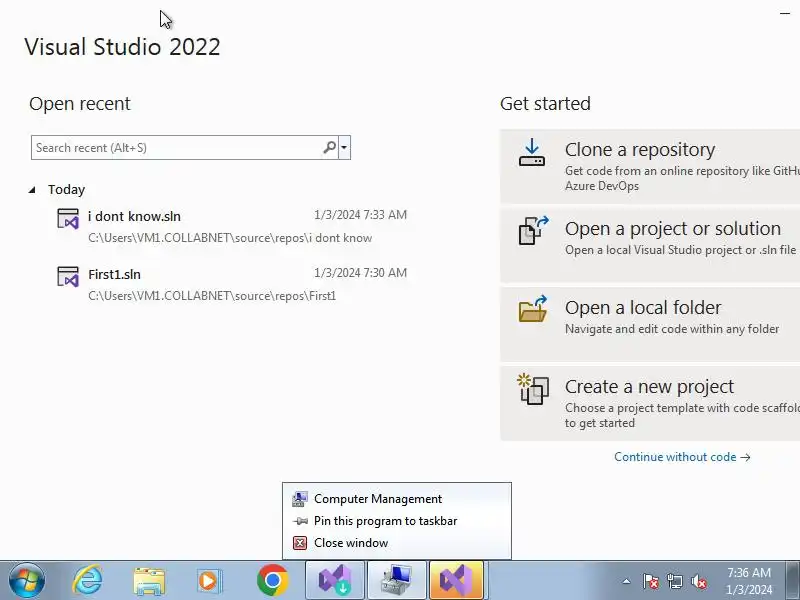This screenshot has height=600, width=800.
Task: Choose Open a project or solution
Action: (650, 245)
